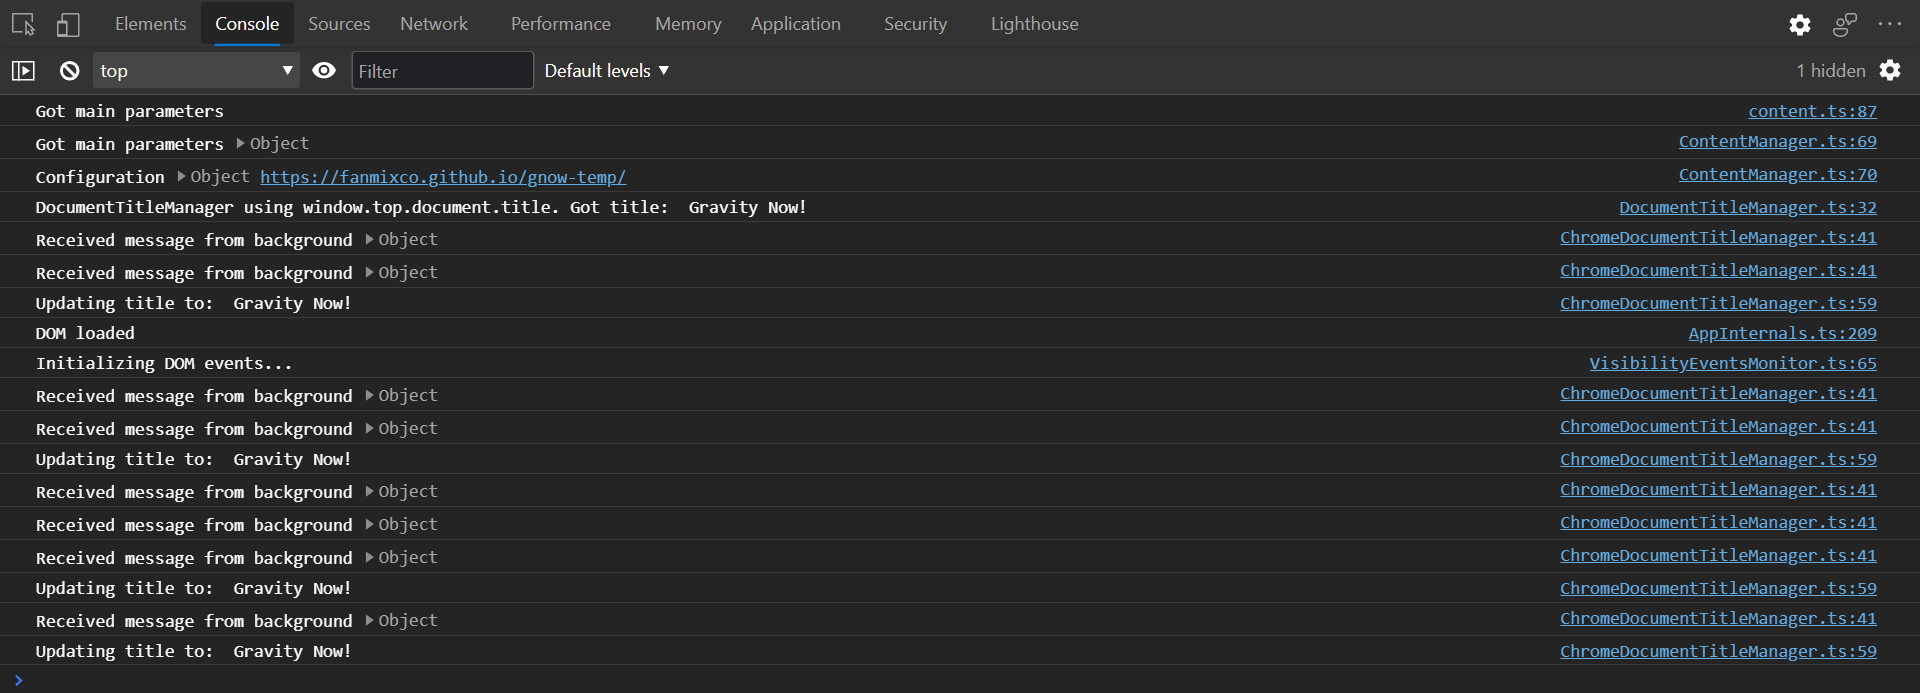Open the content.ts:87 source link
The height and width of the screenshot is (693, 1920).
(x=1812, y=111)
